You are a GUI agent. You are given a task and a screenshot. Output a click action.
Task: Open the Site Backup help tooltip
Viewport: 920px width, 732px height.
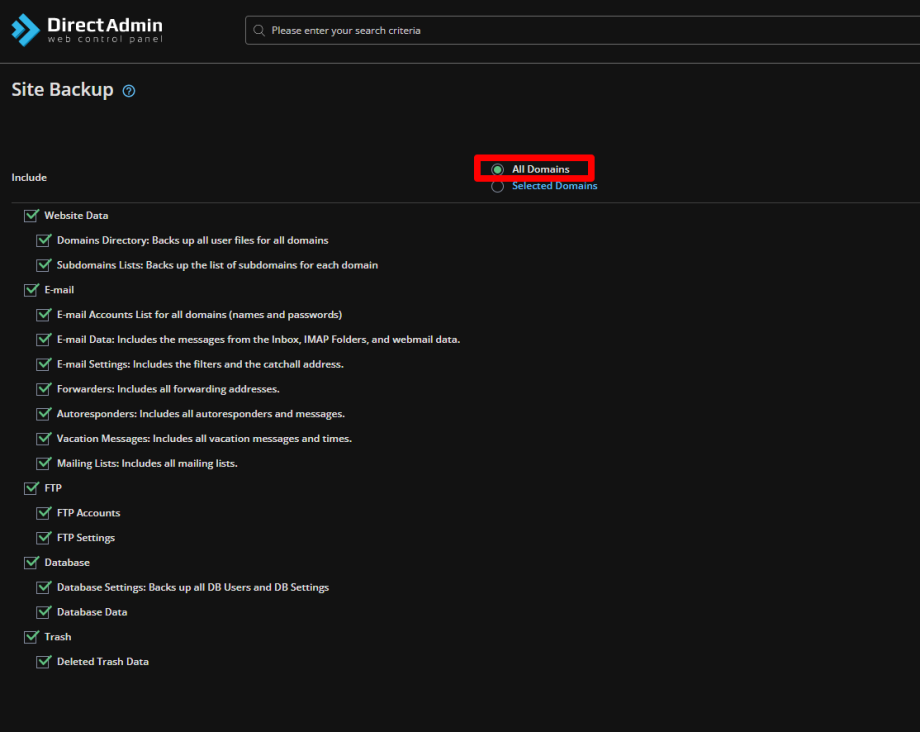[x=128, y=90]
